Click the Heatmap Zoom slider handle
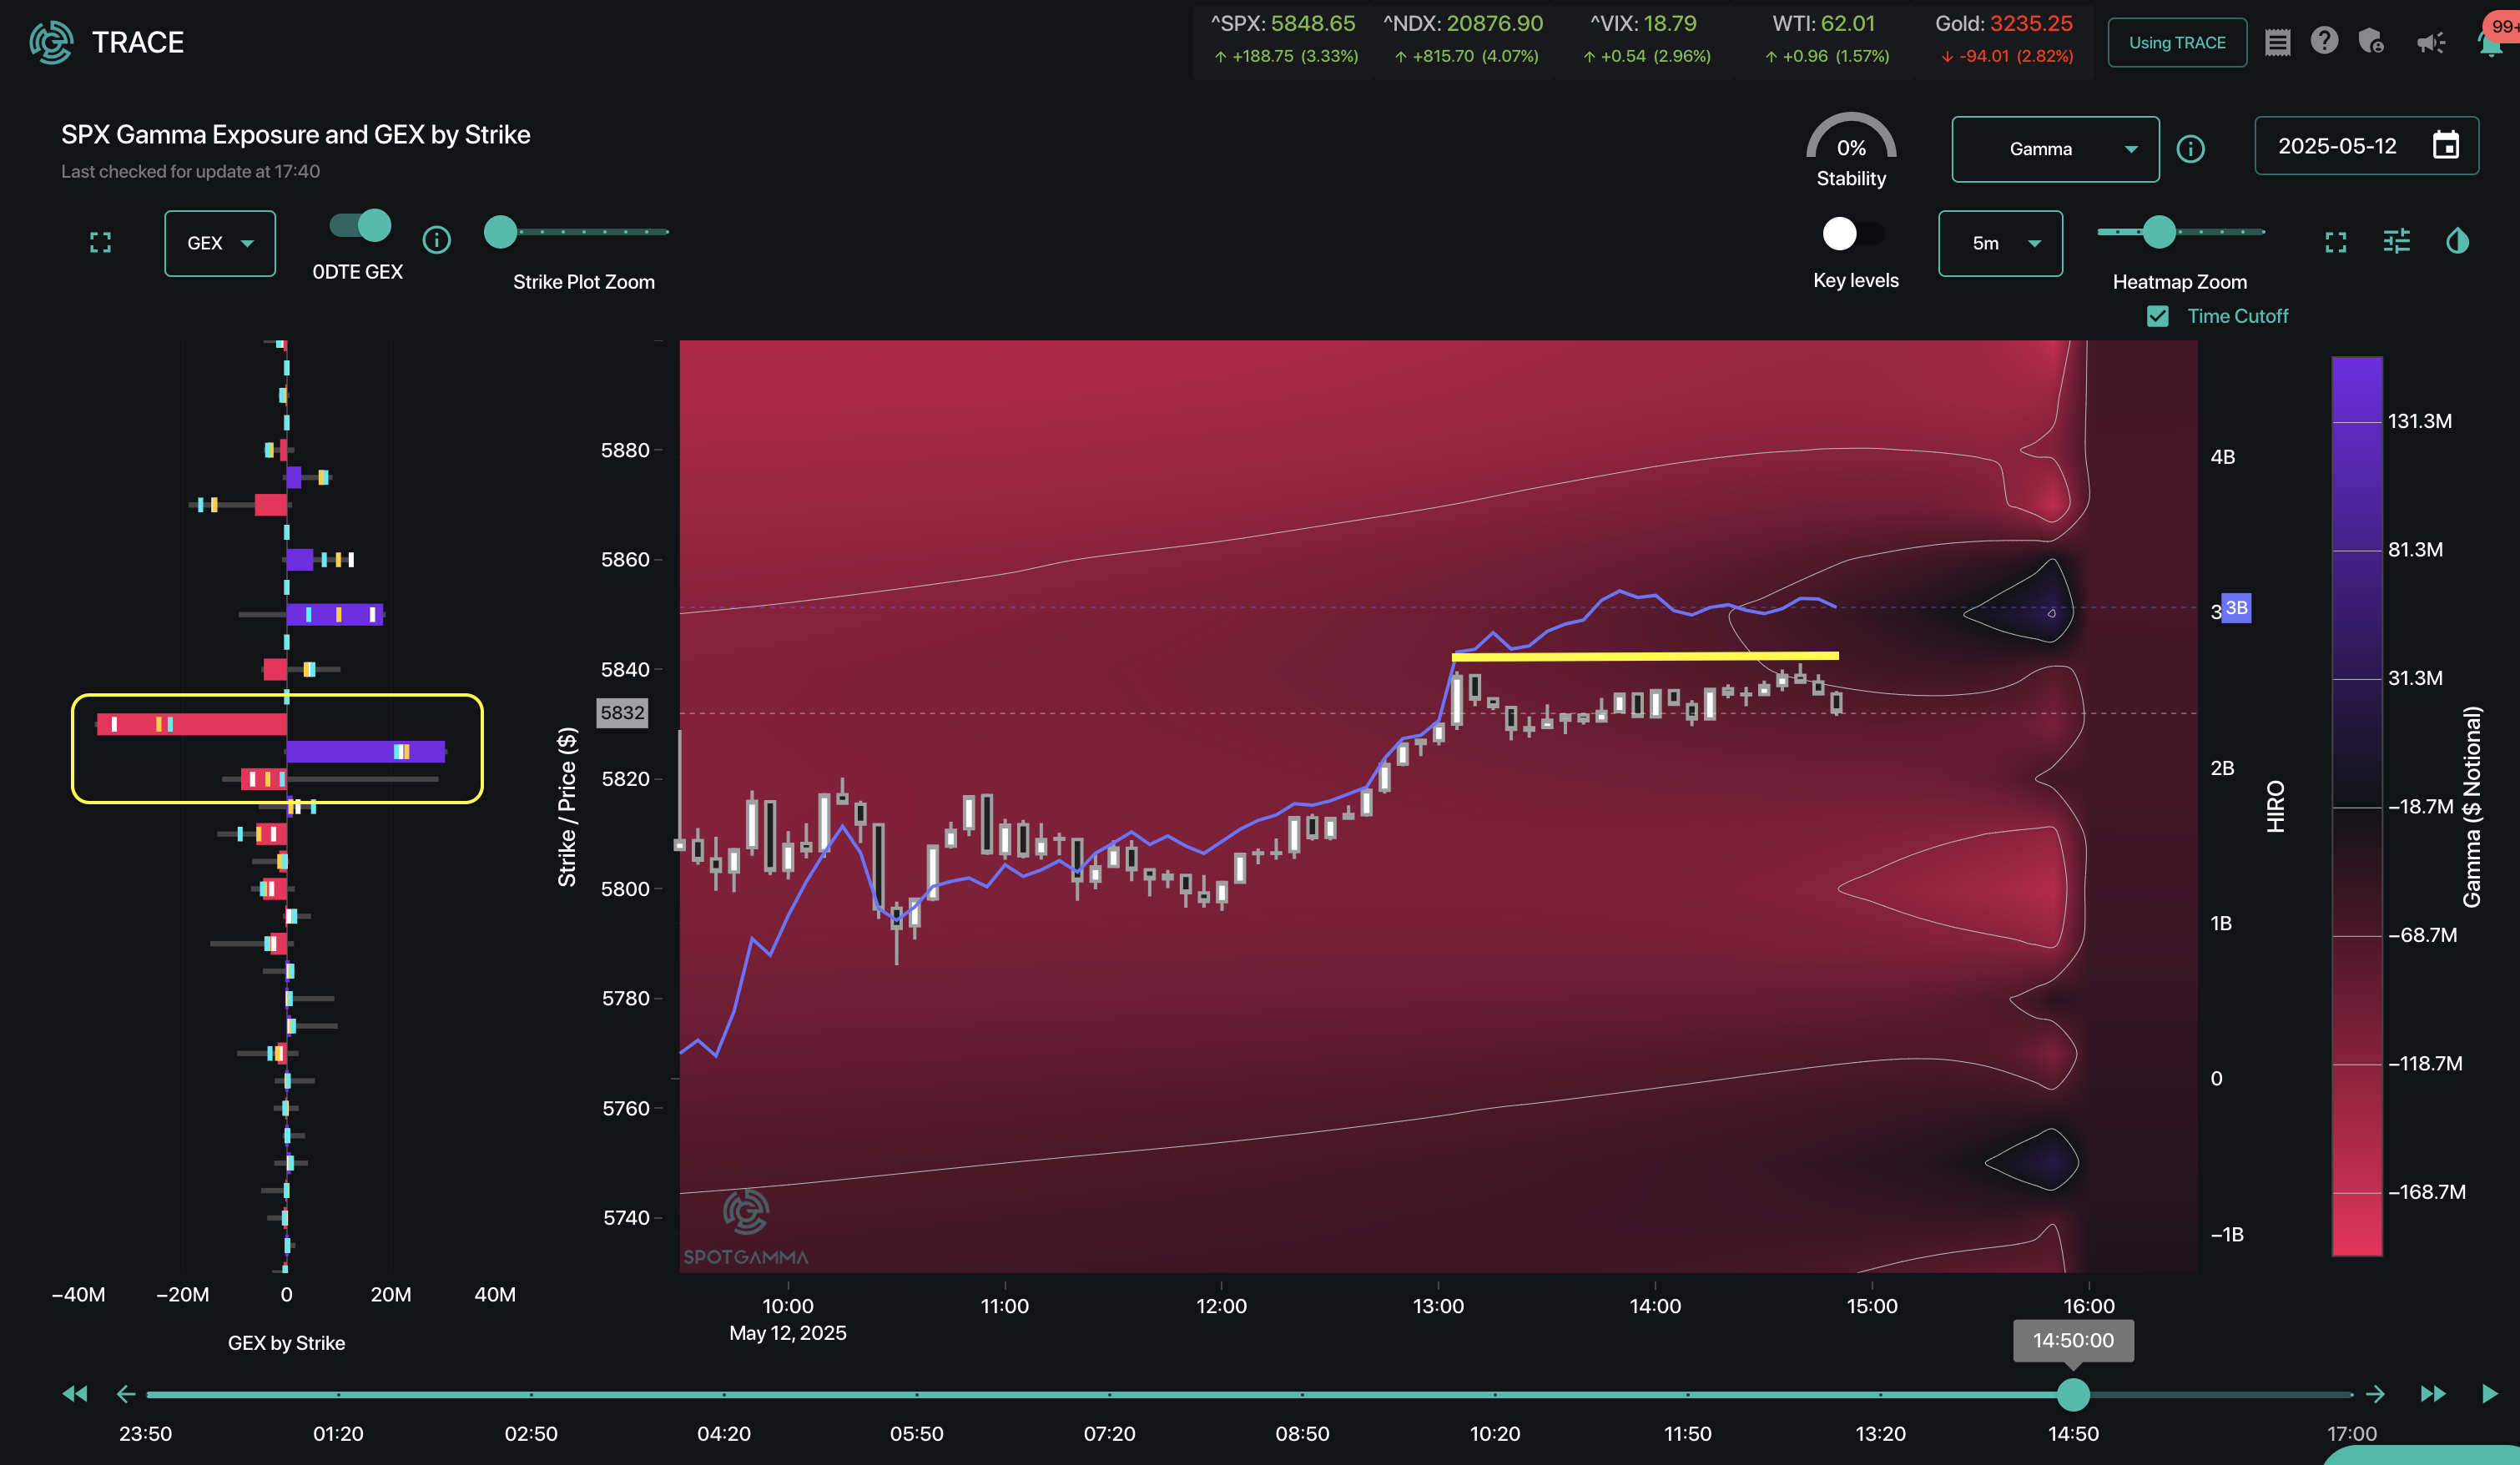2520x1465 pixels. point(2159,232)
